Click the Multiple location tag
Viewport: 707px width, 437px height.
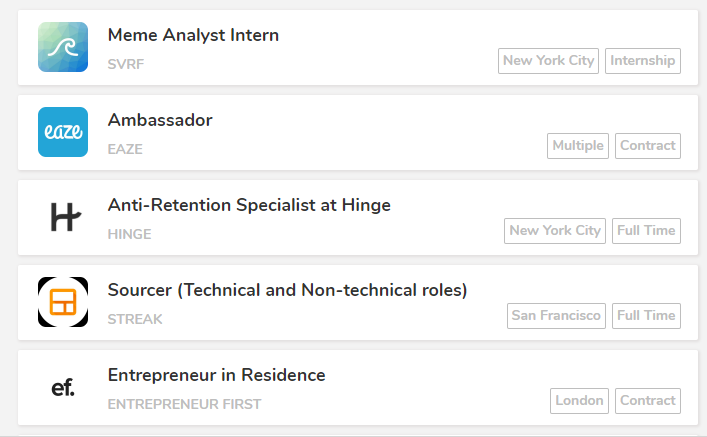578,145
